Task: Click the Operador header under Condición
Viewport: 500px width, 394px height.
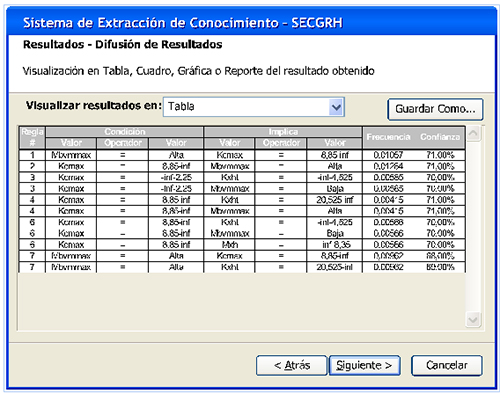Action: pos(123,143)
